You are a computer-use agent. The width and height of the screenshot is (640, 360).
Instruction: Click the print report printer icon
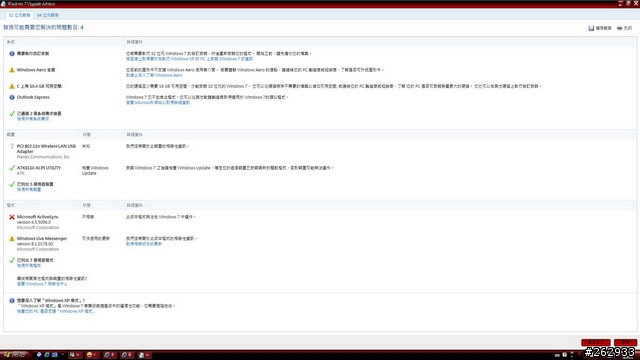[x=620, y=28]
